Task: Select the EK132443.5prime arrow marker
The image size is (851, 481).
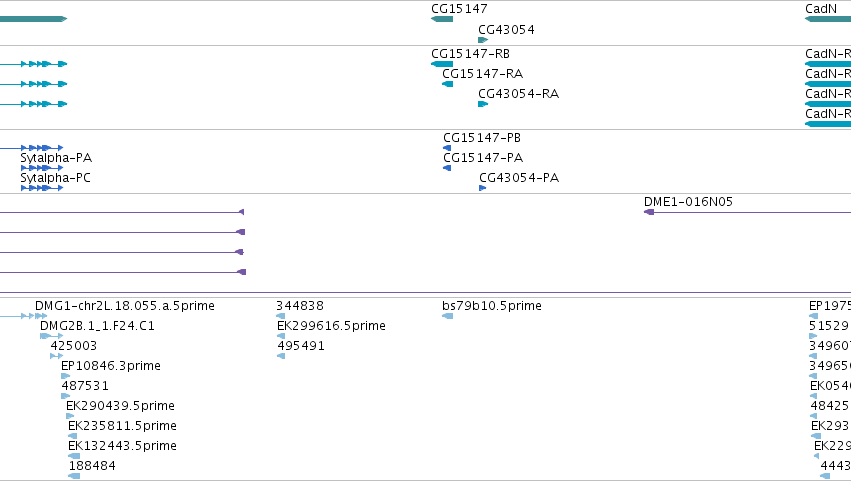Action: click(x=74, y=456)
